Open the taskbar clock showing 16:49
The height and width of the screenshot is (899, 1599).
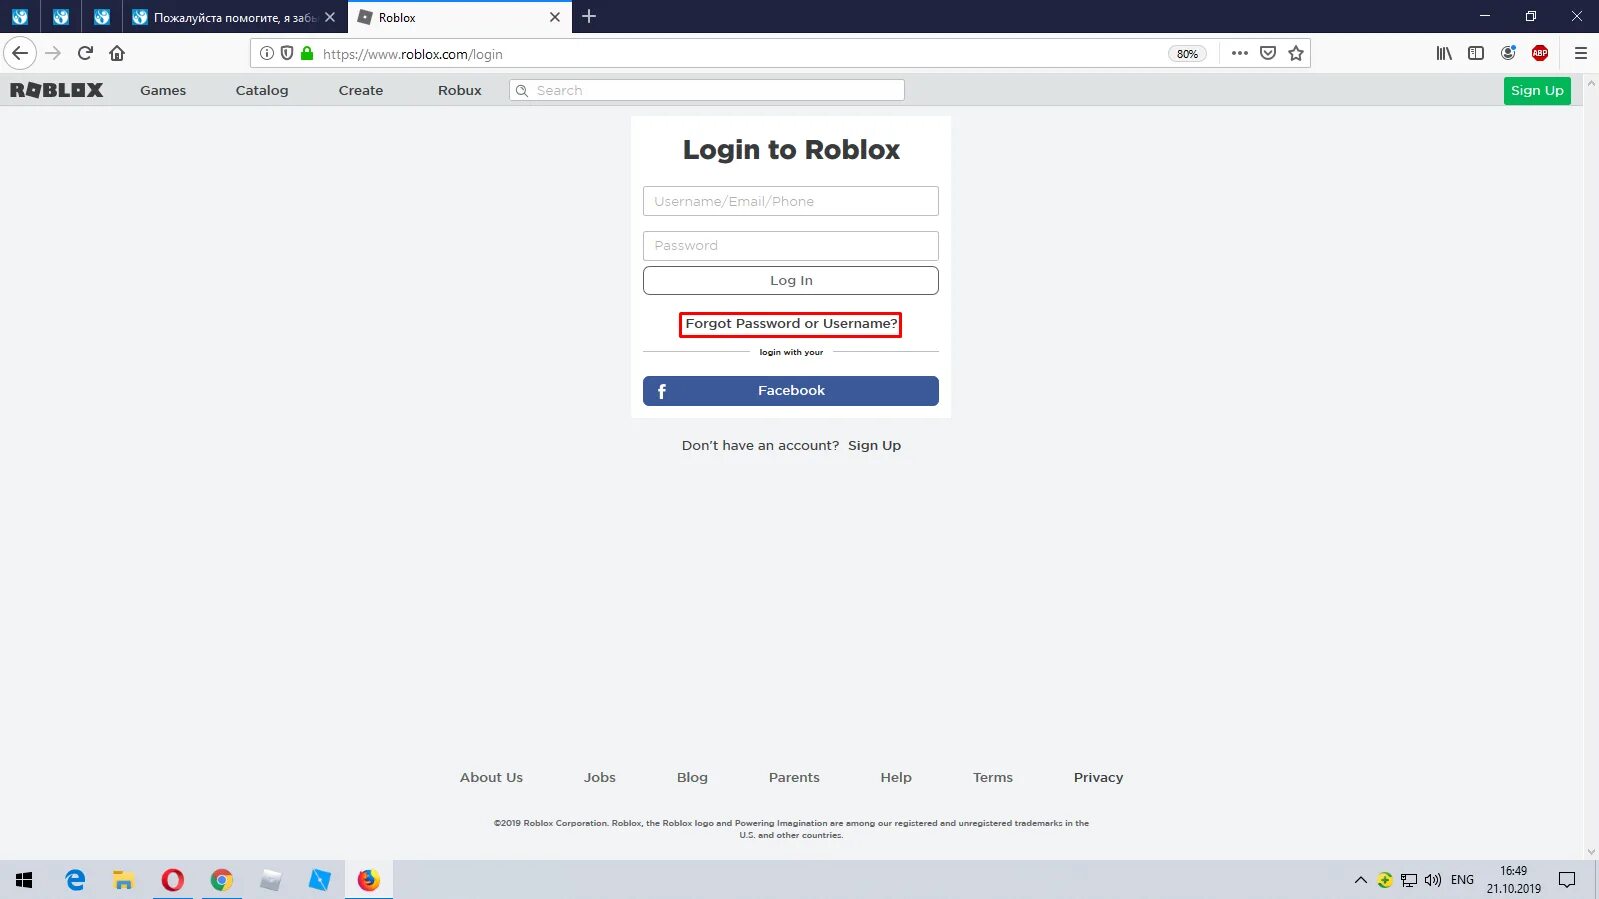1513,880
